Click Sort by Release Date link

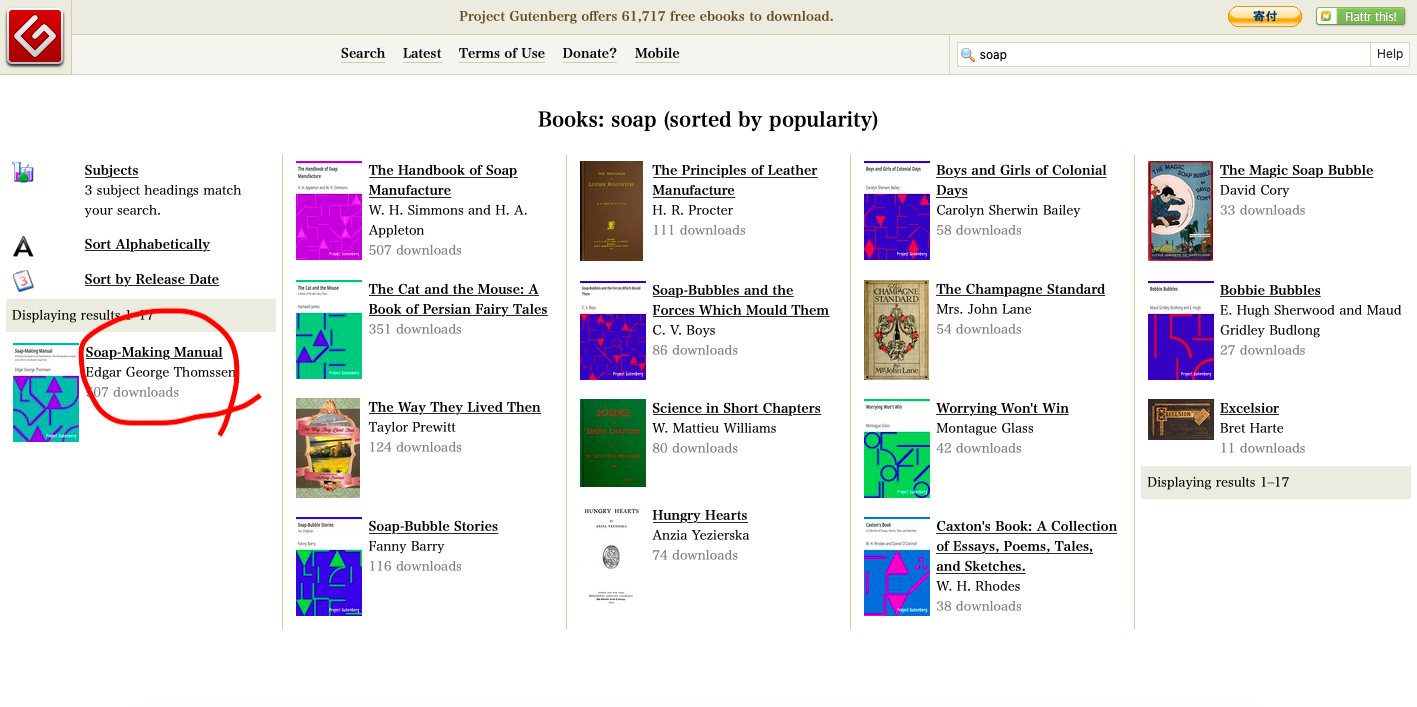[x=152, y=279]
